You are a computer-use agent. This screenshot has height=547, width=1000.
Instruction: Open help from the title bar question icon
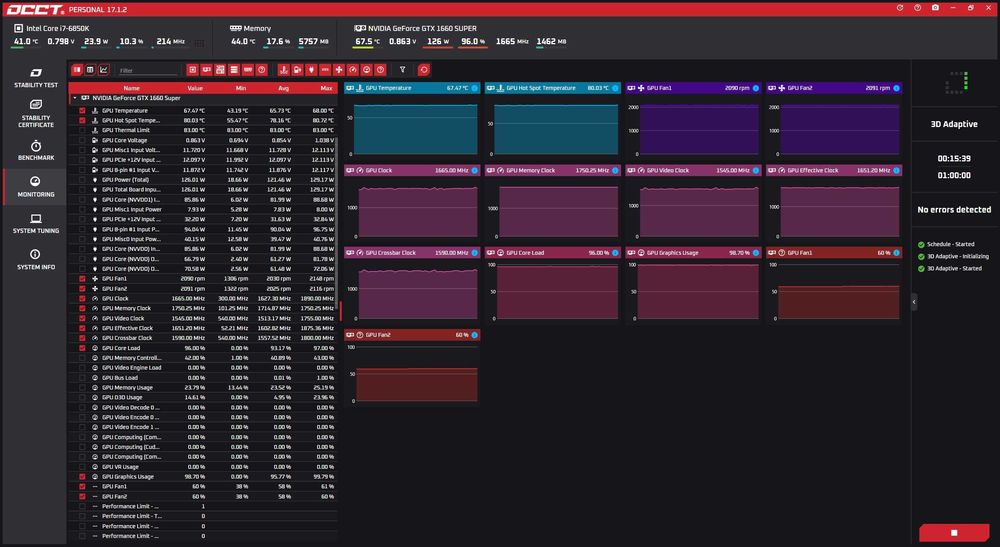pos(917,8)
